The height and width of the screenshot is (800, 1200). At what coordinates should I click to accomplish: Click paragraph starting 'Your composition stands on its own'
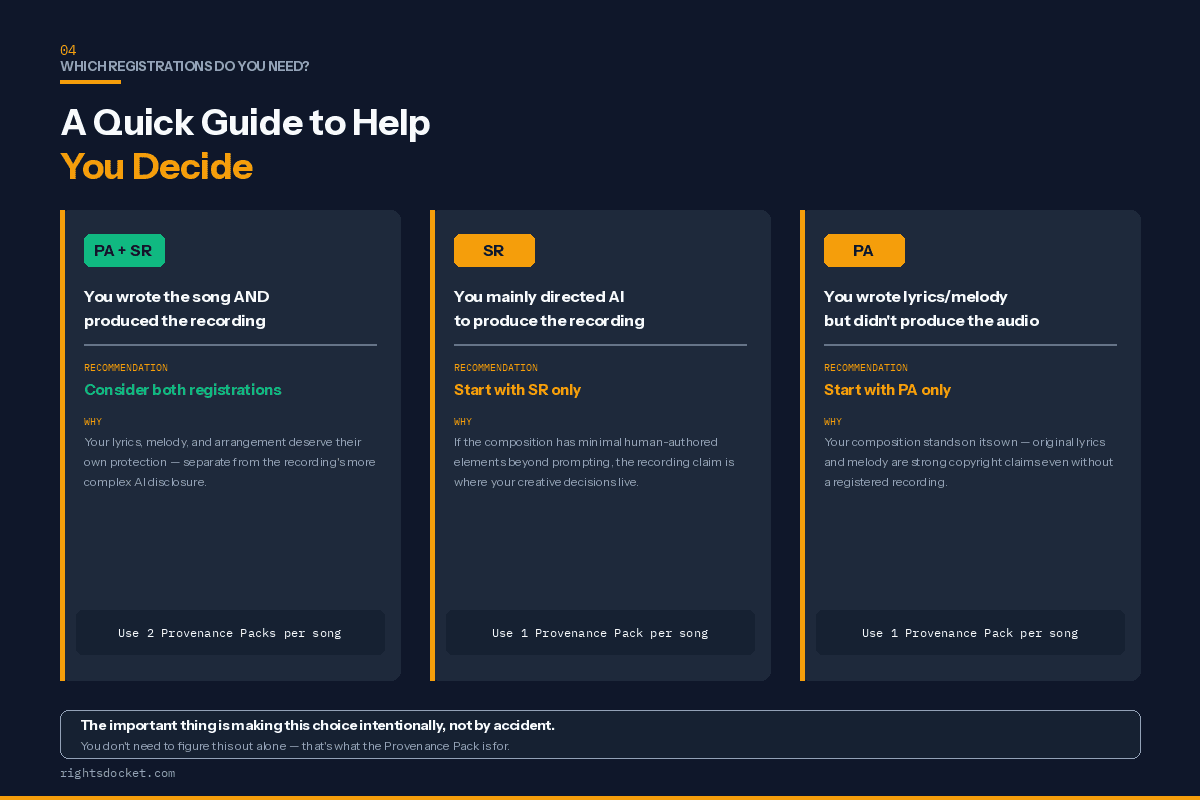968,462
